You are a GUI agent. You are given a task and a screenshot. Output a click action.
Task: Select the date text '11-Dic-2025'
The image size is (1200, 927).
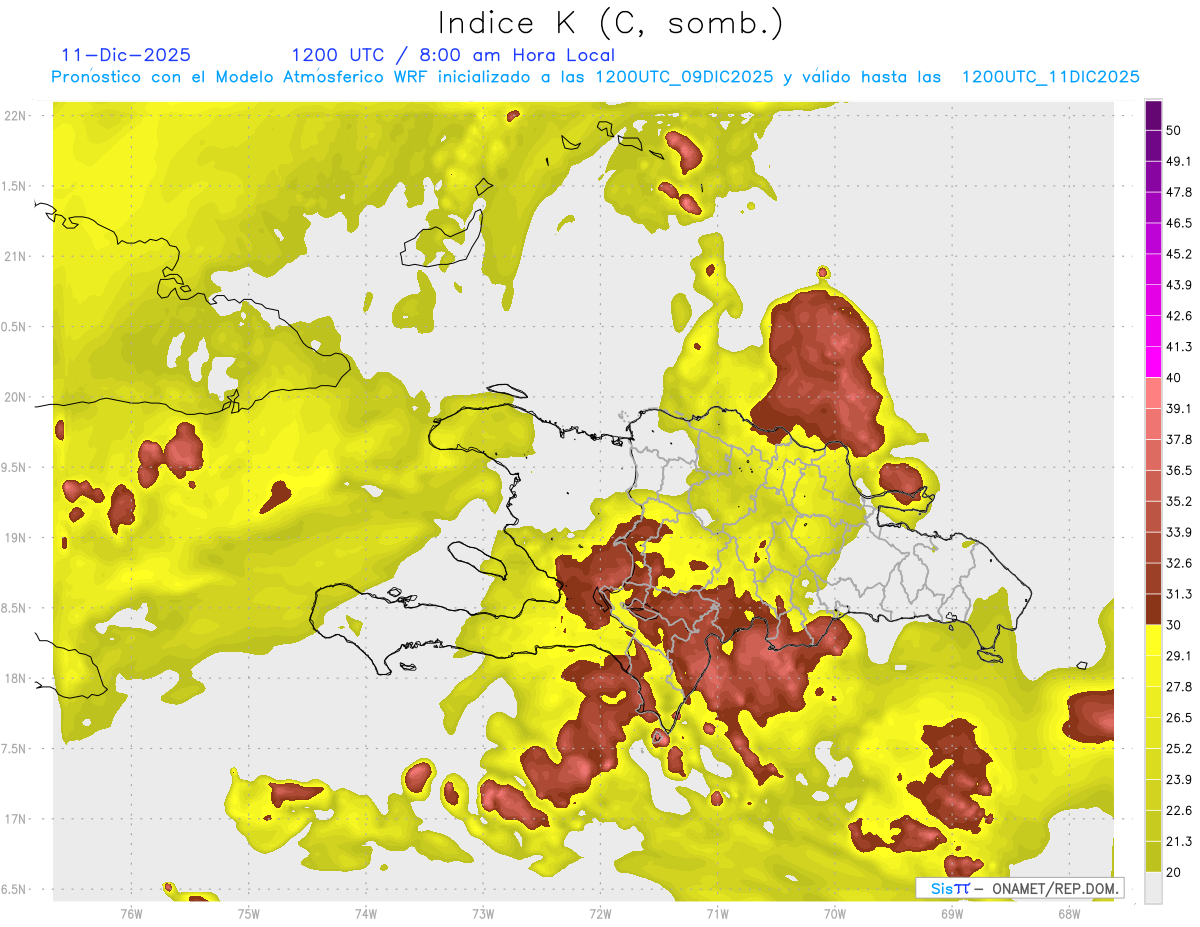(x=126, y=55)
